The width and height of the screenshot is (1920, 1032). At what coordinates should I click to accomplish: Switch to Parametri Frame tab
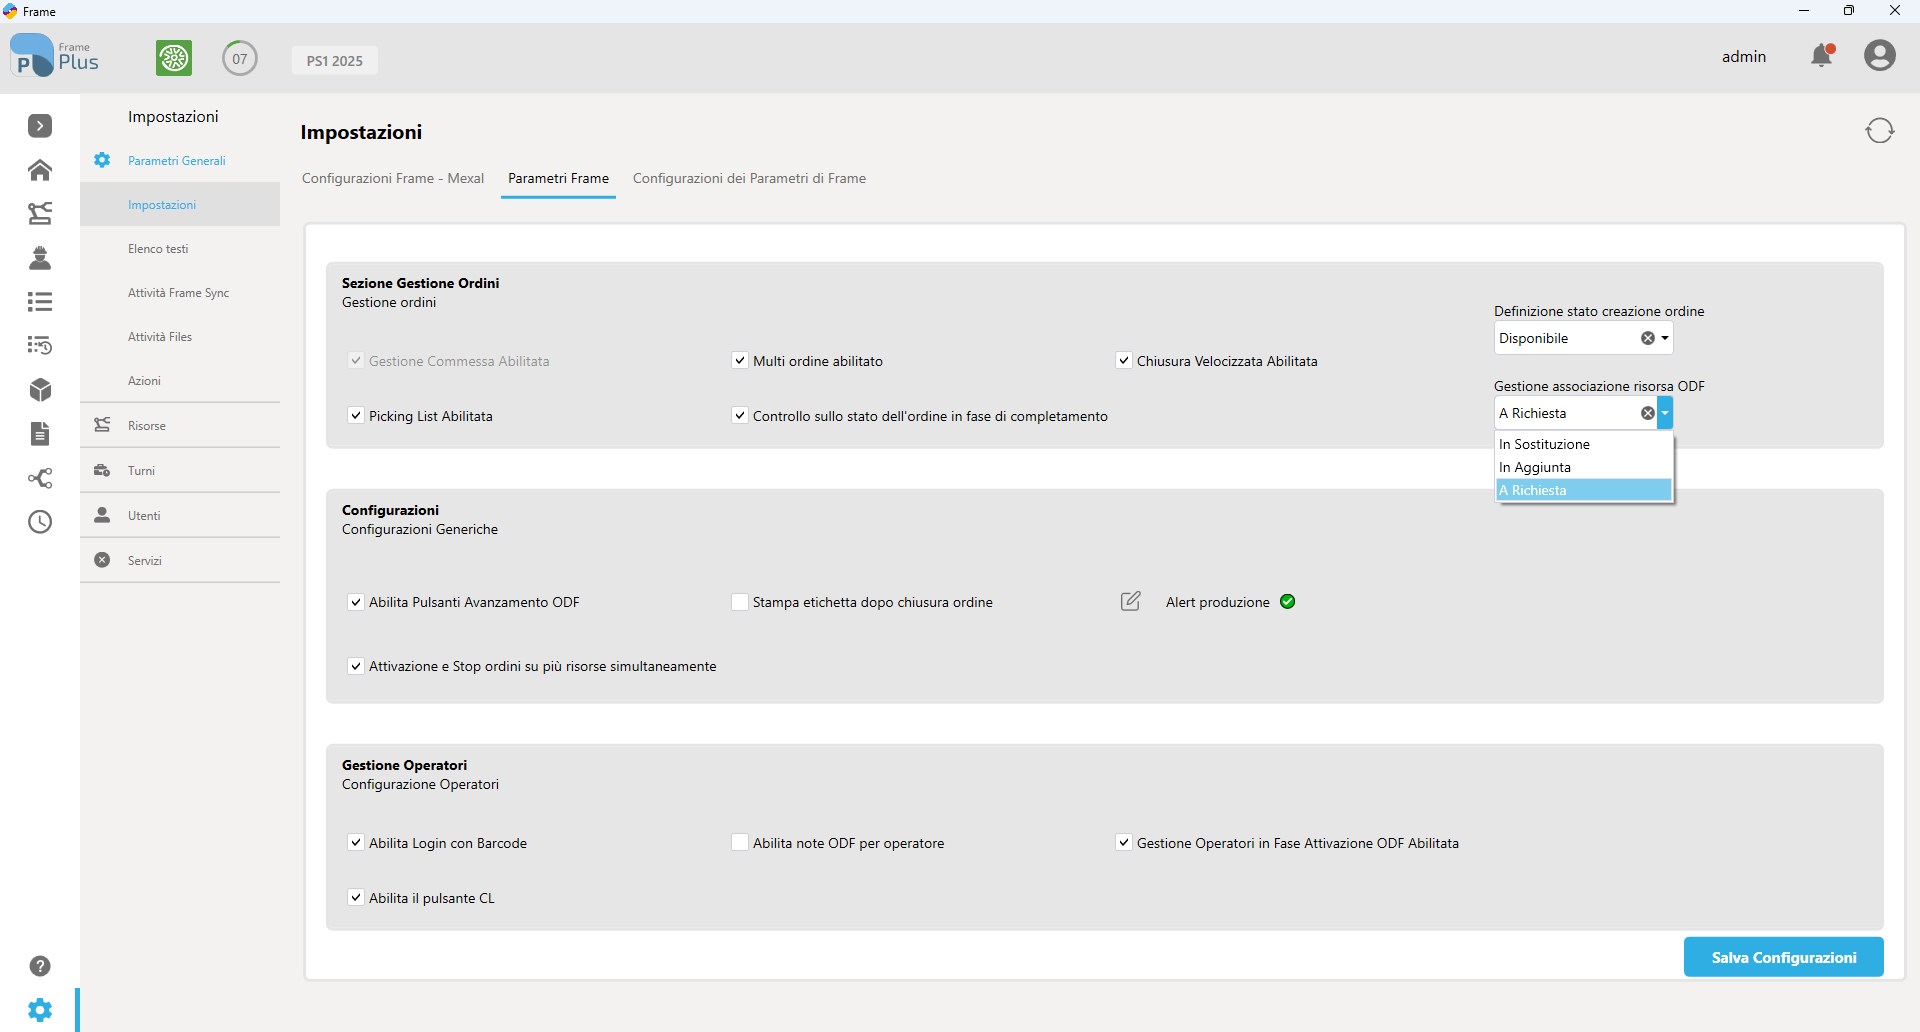pos(558,178)
